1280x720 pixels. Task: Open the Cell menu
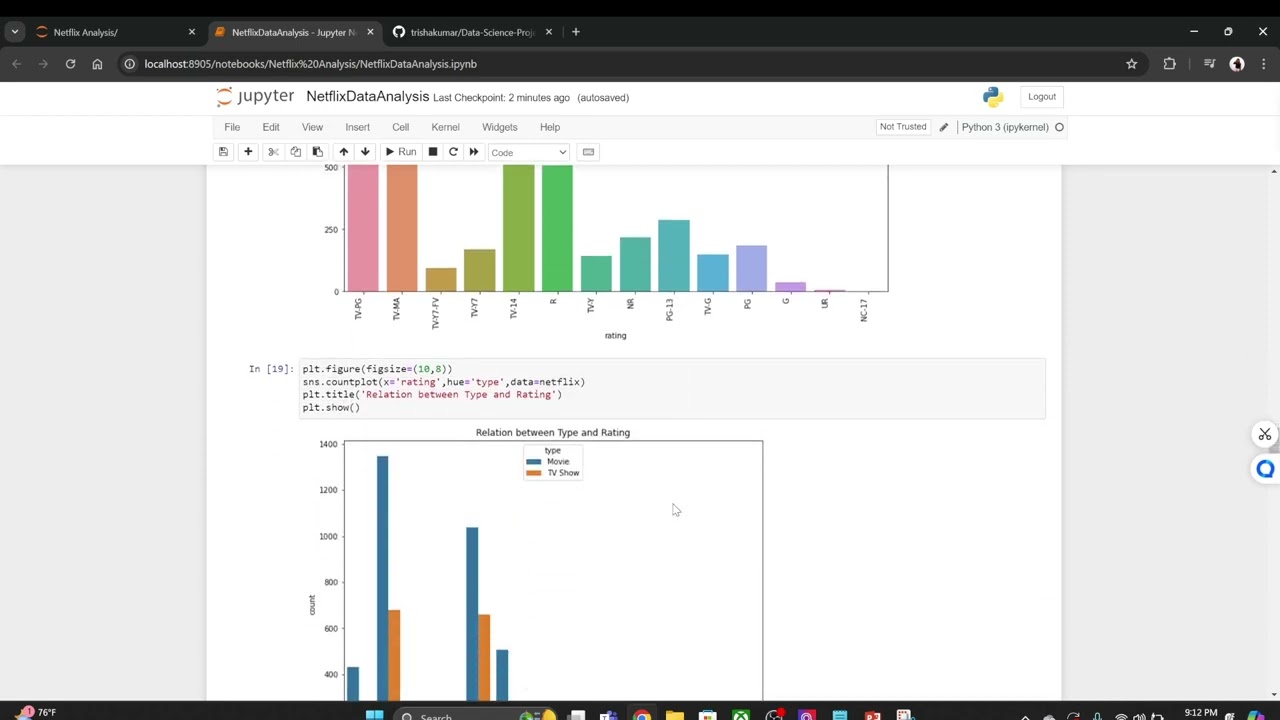tap(400, 127)
